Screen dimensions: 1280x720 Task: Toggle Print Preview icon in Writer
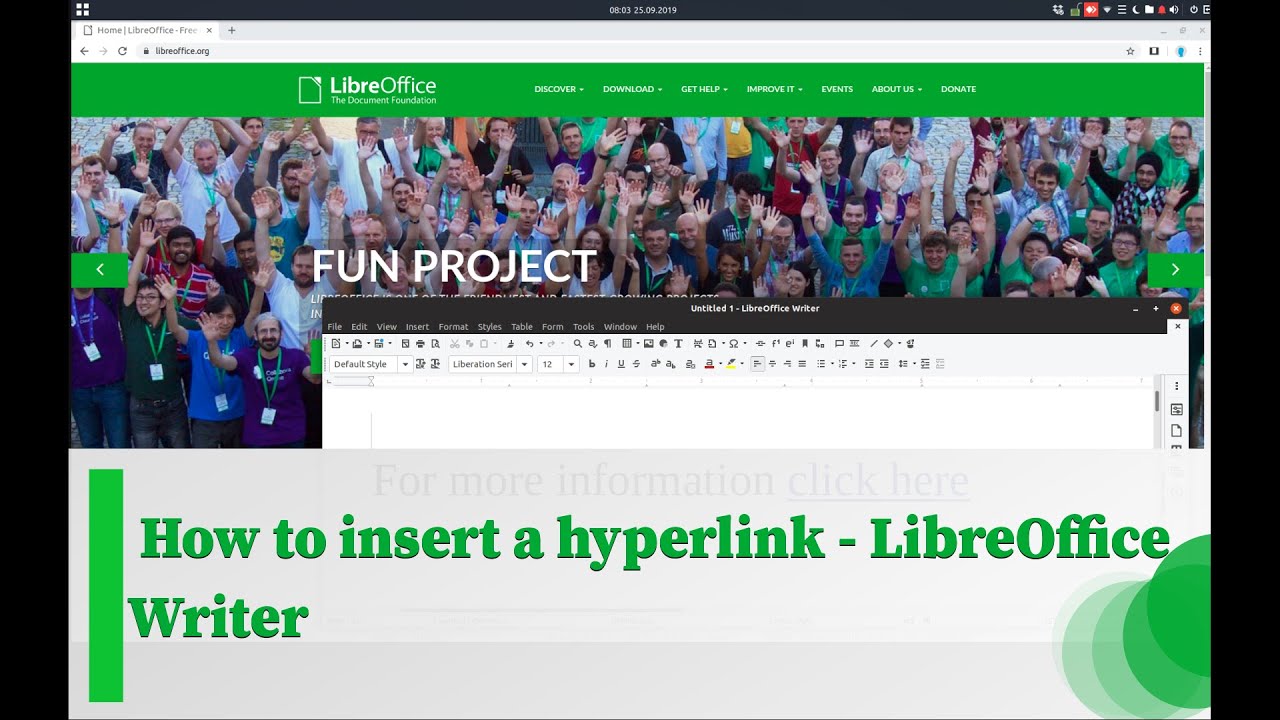coord(435,343)
